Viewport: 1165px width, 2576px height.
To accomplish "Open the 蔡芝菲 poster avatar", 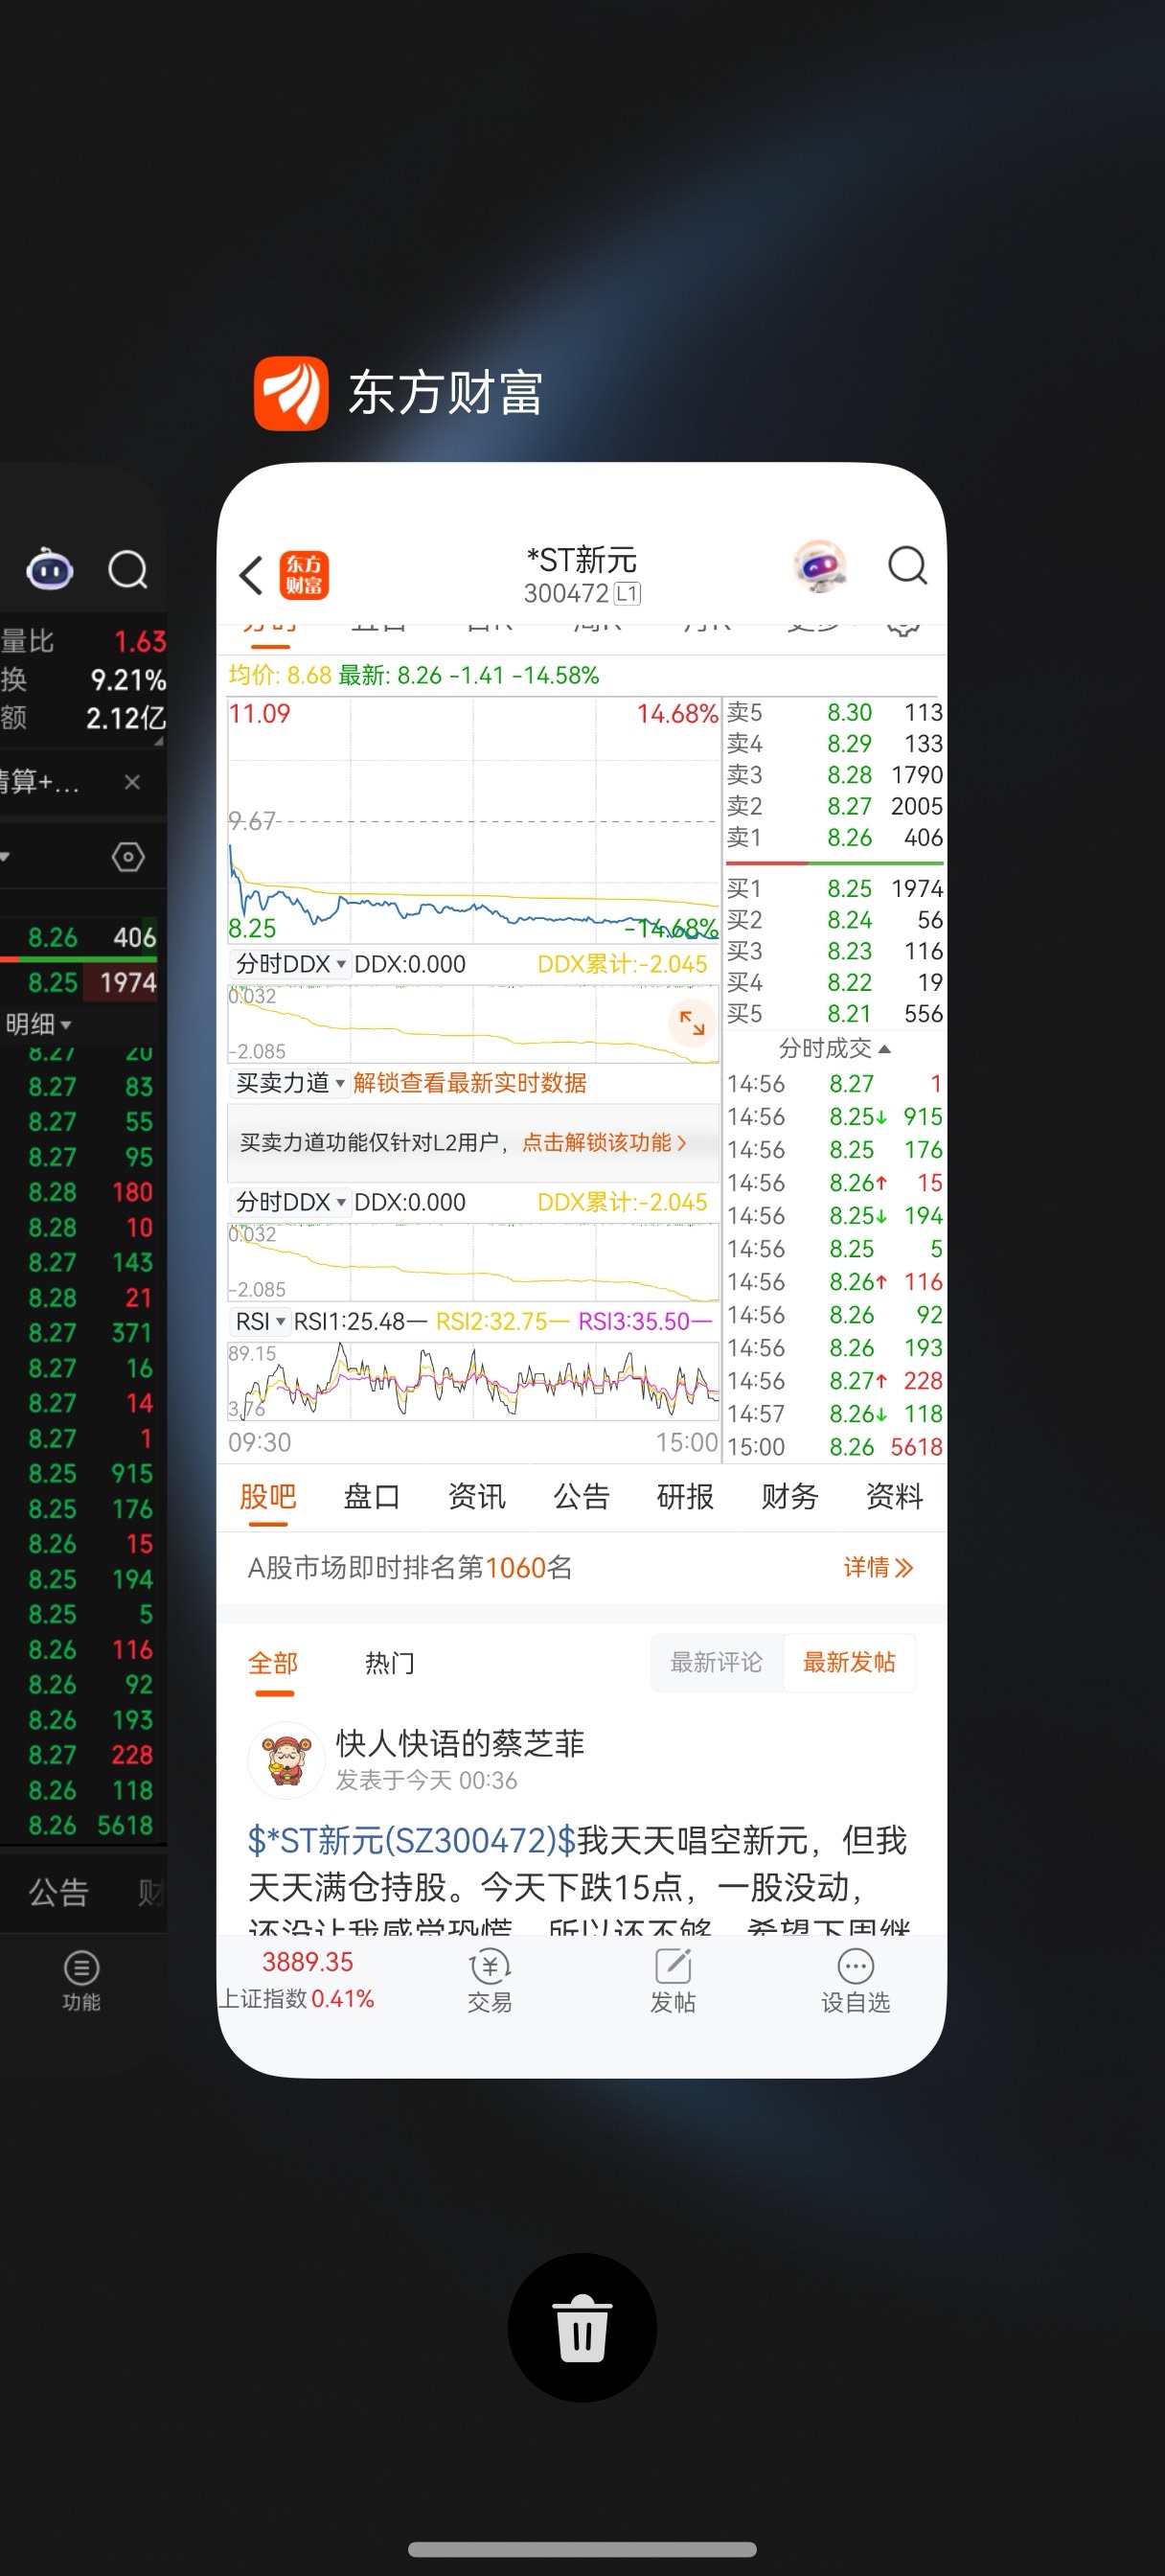I will point(286,1760).
